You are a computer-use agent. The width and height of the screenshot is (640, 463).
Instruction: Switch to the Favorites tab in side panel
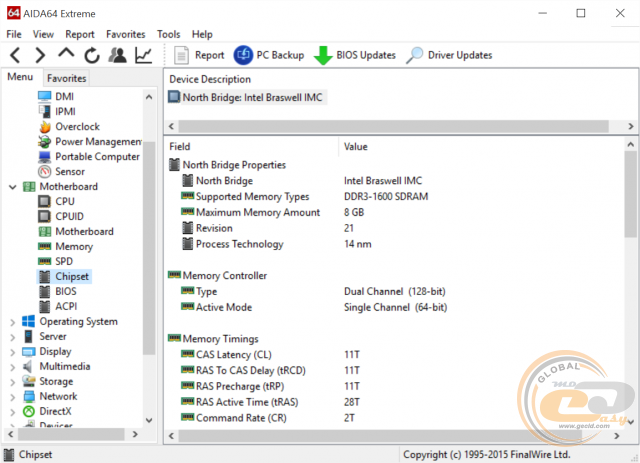point(67,78)
